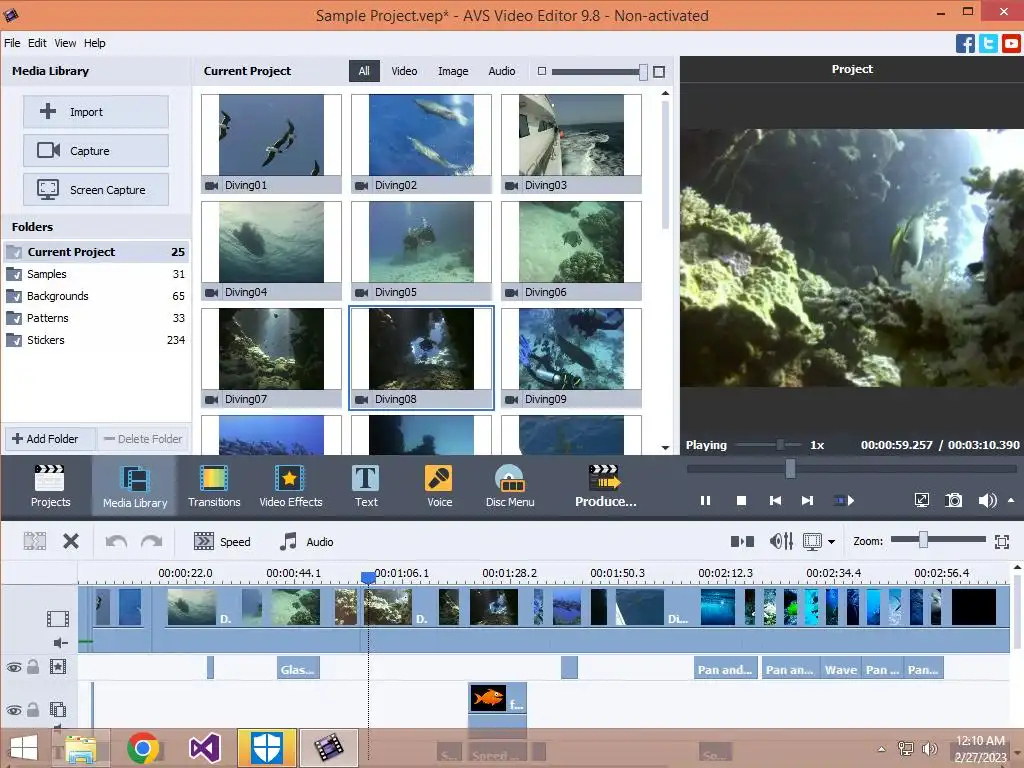Switch preview to full screen
Image resolution: width=1024 pixels, height=768 pixels.
pos(921,500)
